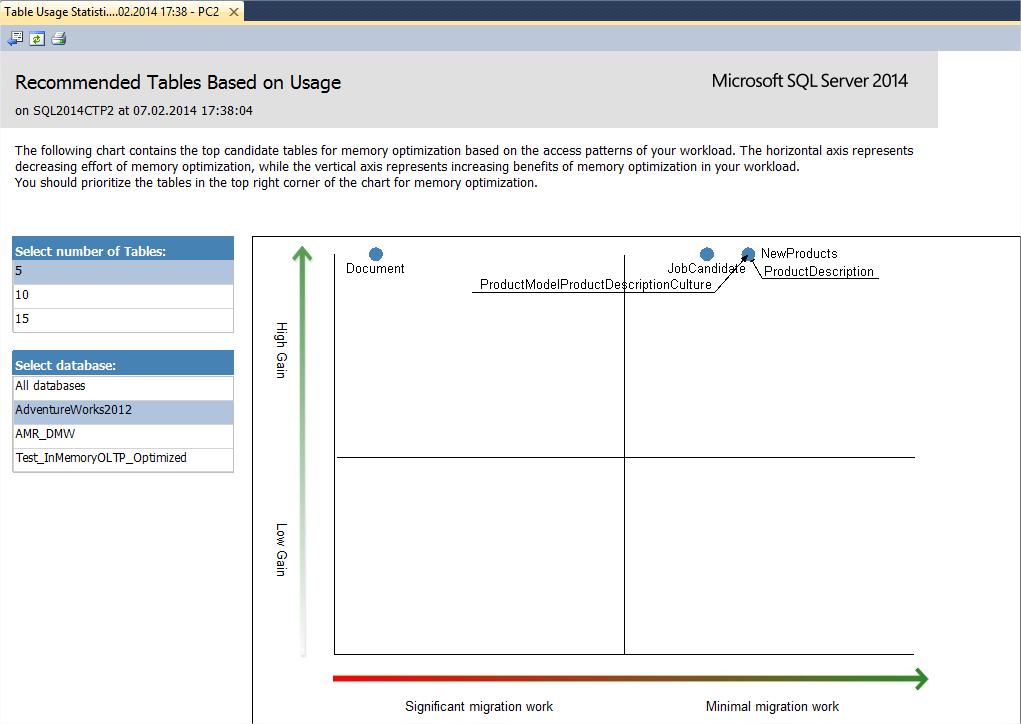The image size is (1021, 724).
Task: Select 15 as the number of tables
Action: tap(123, 320)
